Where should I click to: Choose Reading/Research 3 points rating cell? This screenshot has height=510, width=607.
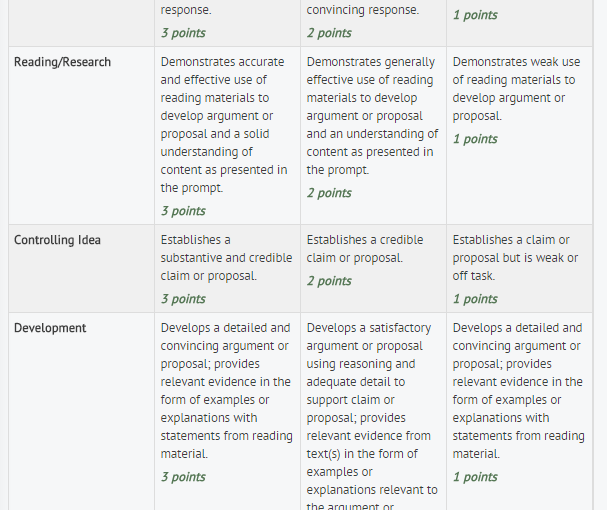[227, 136]
